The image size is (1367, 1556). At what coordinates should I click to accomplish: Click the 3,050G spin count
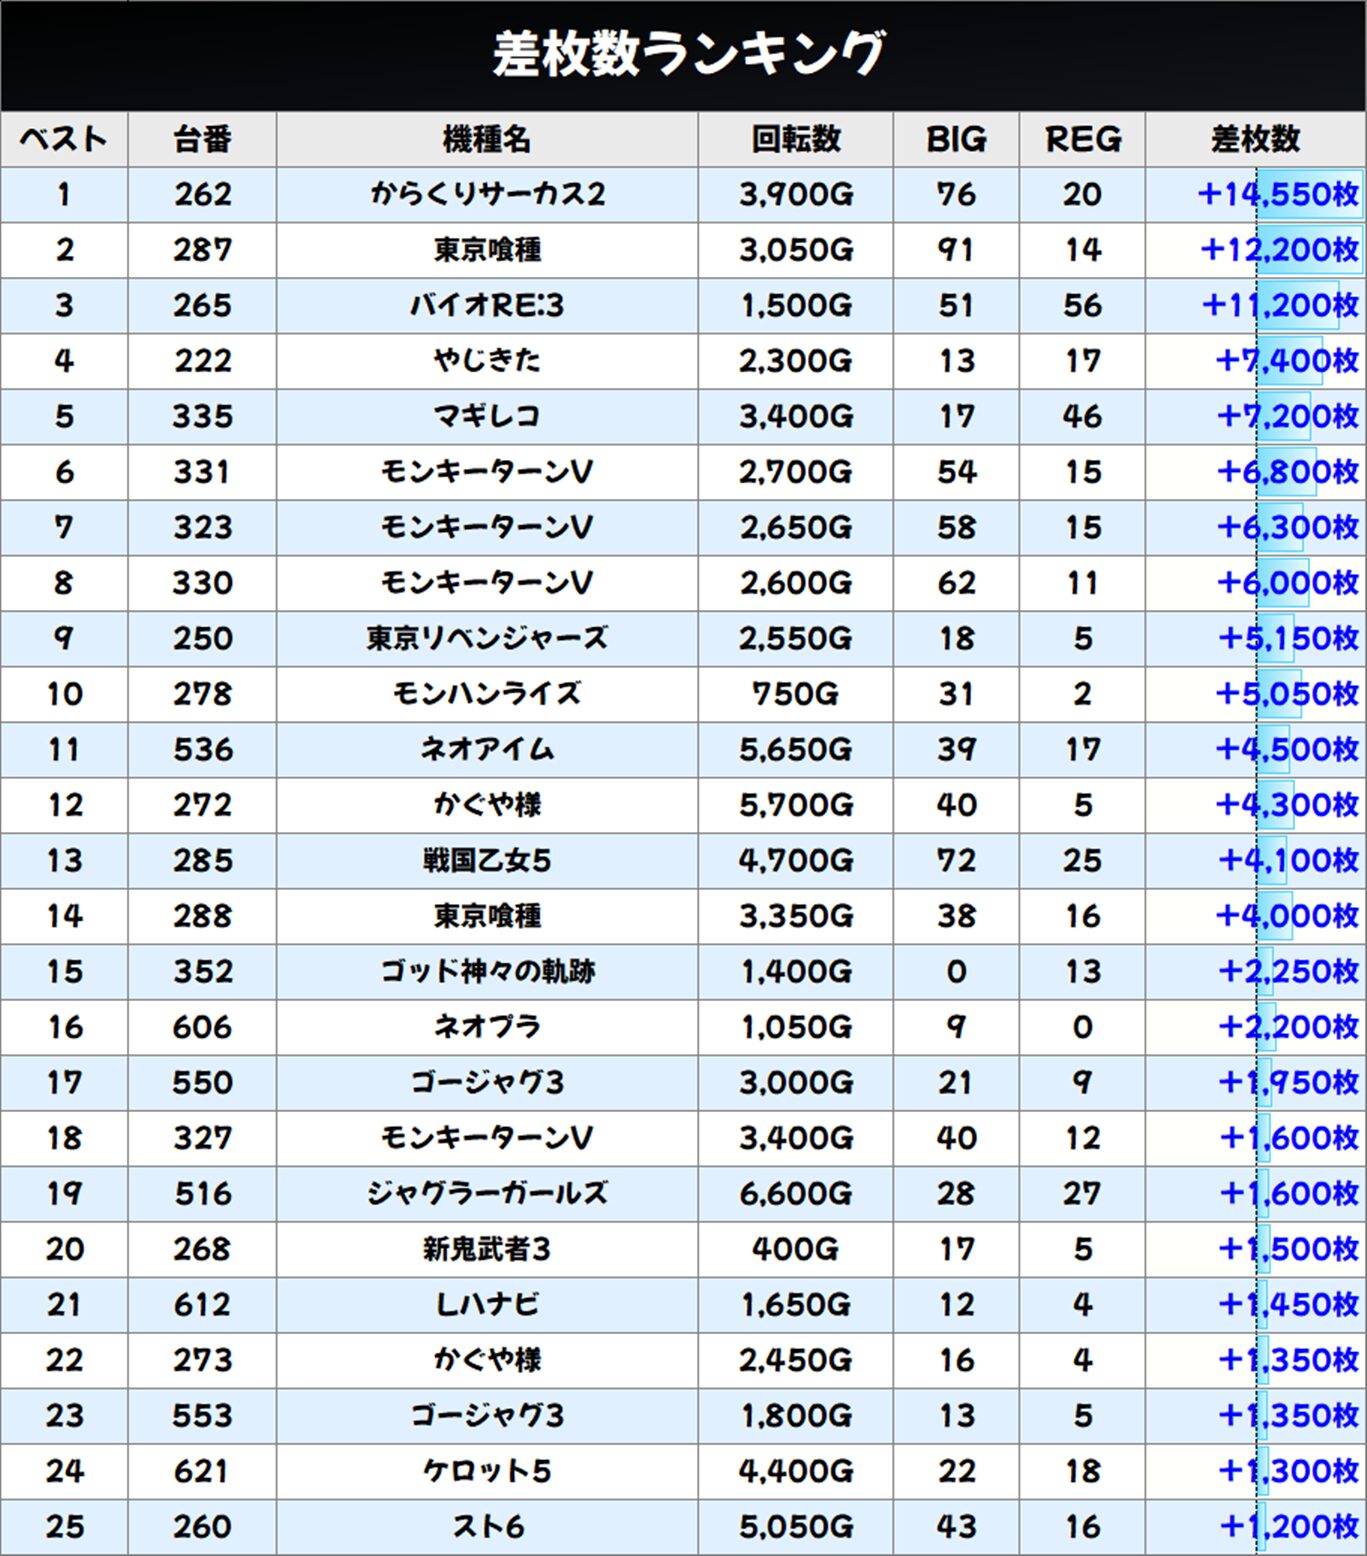(796, 250)
